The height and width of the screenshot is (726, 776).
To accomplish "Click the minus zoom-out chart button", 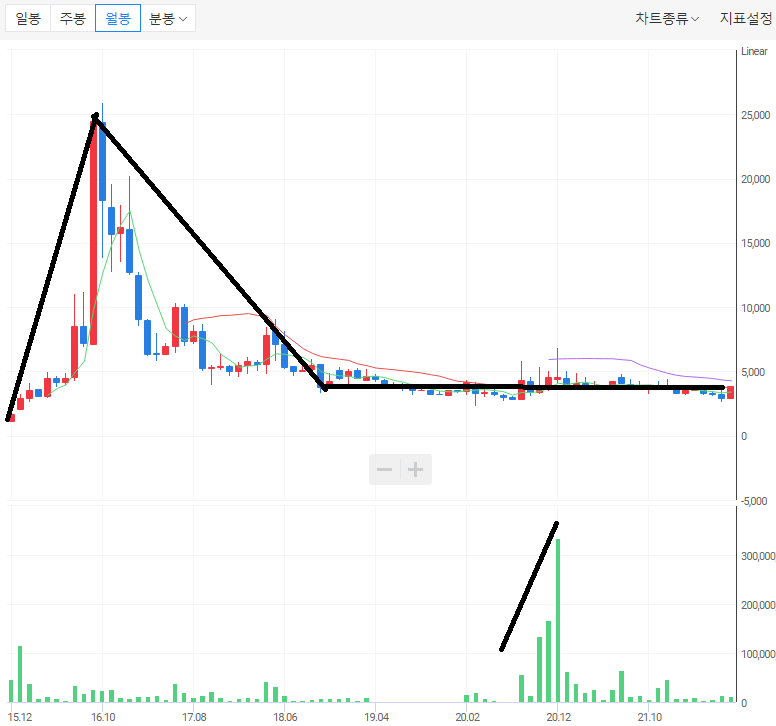I will pyautogui.click(x=385, y=469).
